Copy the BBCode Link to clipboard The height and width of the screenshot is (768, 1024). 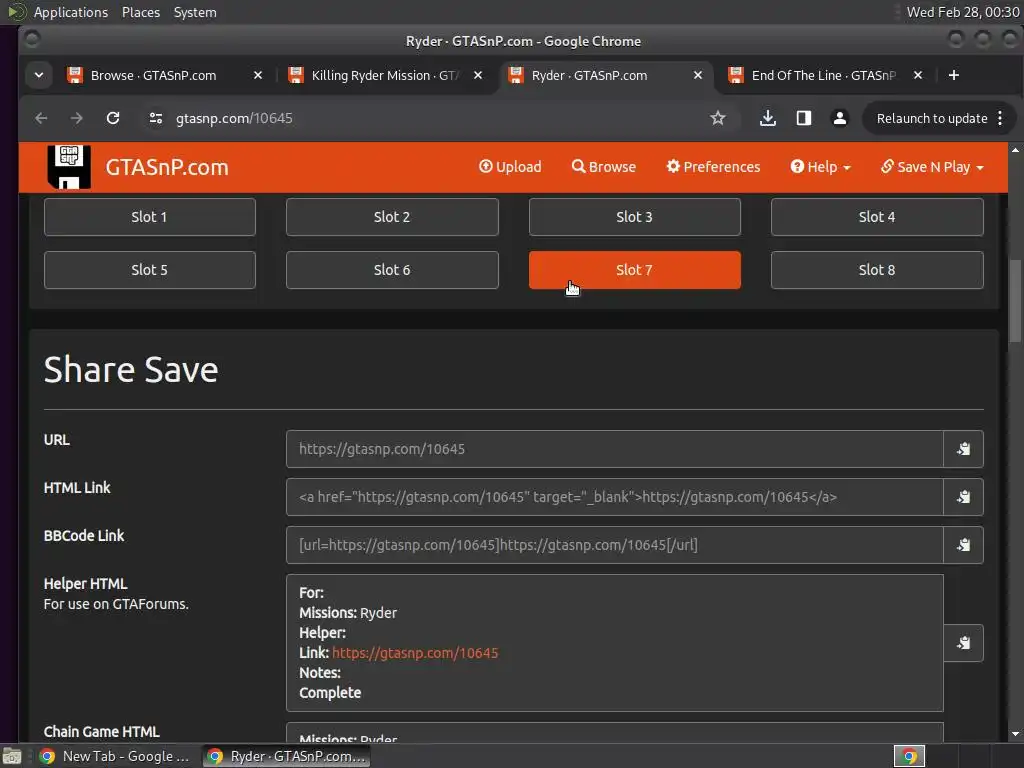tap(963, 545)
